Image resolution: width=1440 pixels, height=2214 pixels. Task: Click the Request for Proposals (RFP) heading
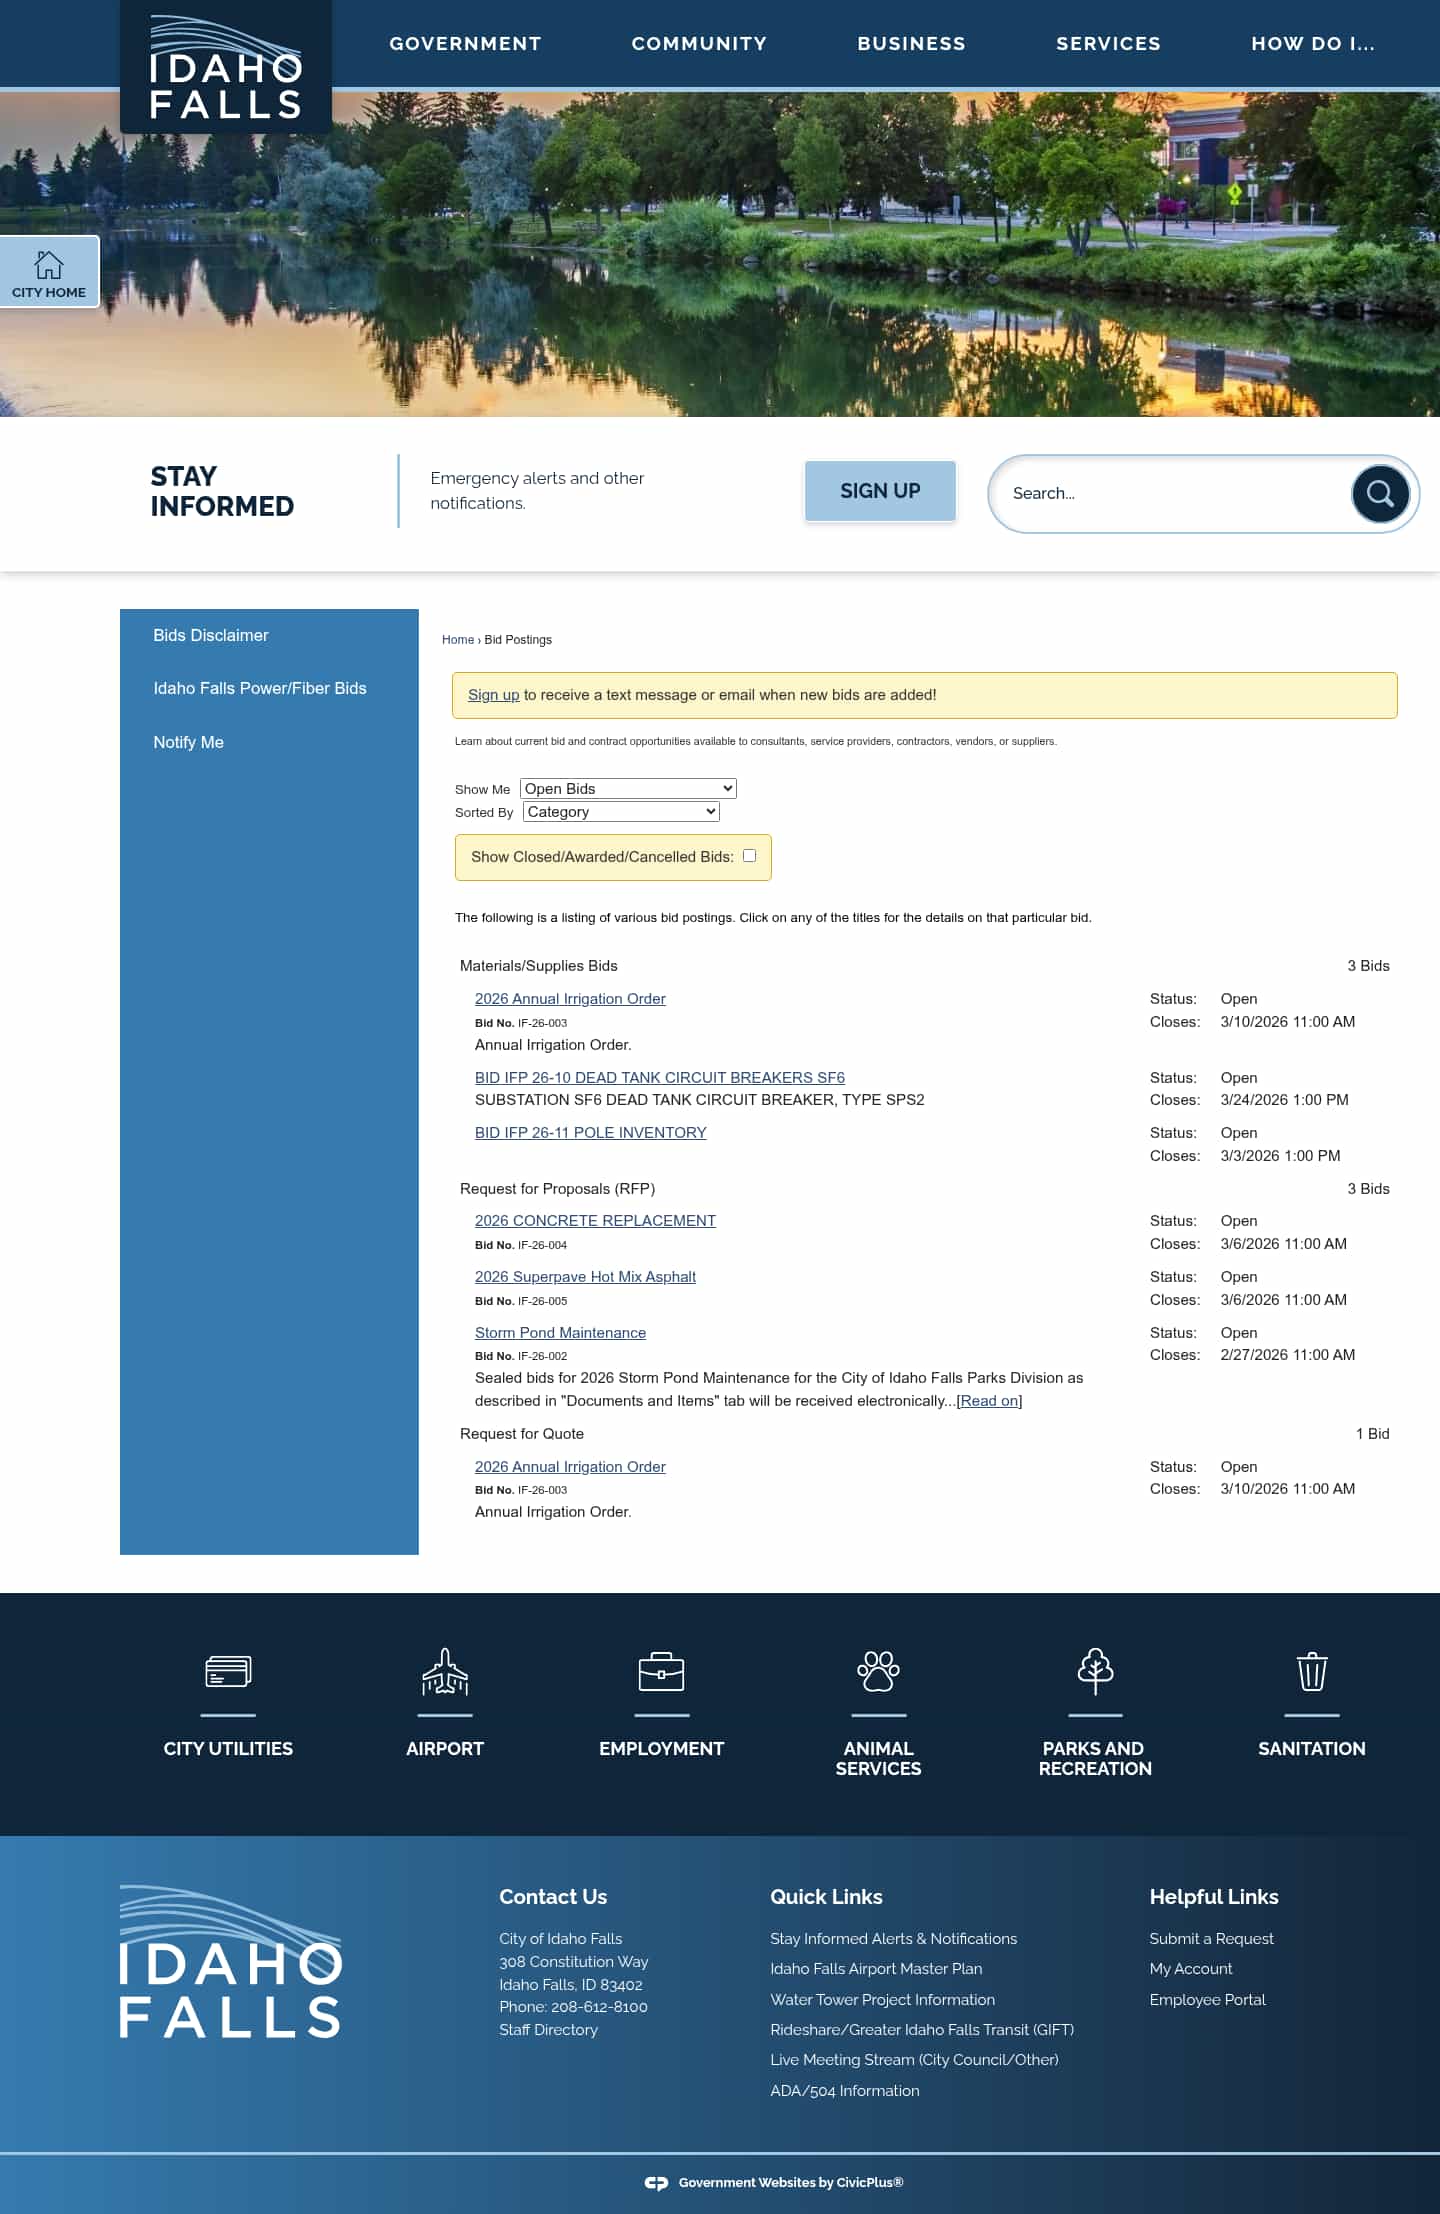[557, 1189]
